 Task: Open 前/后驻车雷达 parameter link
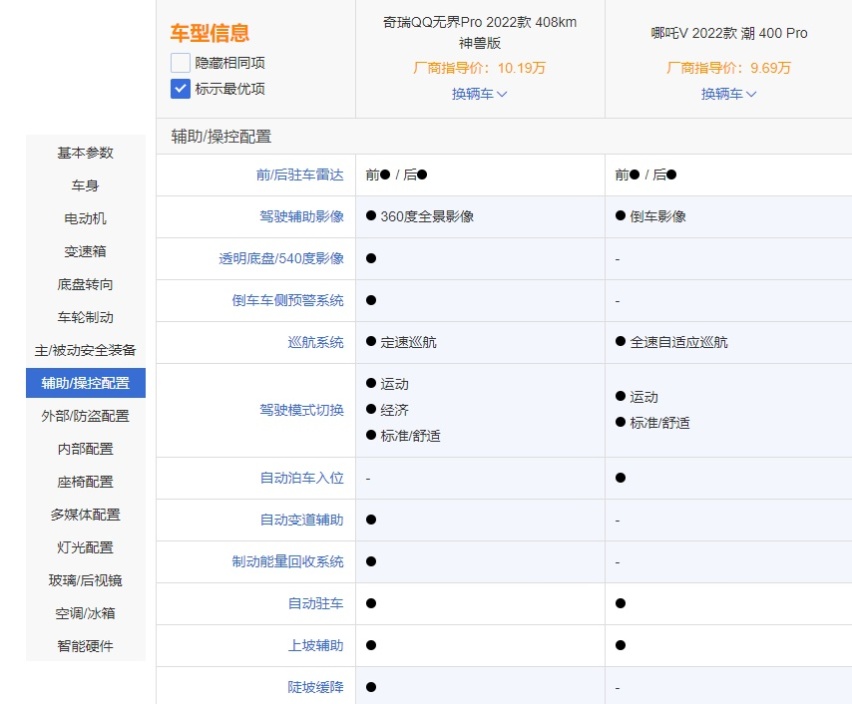[300, 175]
